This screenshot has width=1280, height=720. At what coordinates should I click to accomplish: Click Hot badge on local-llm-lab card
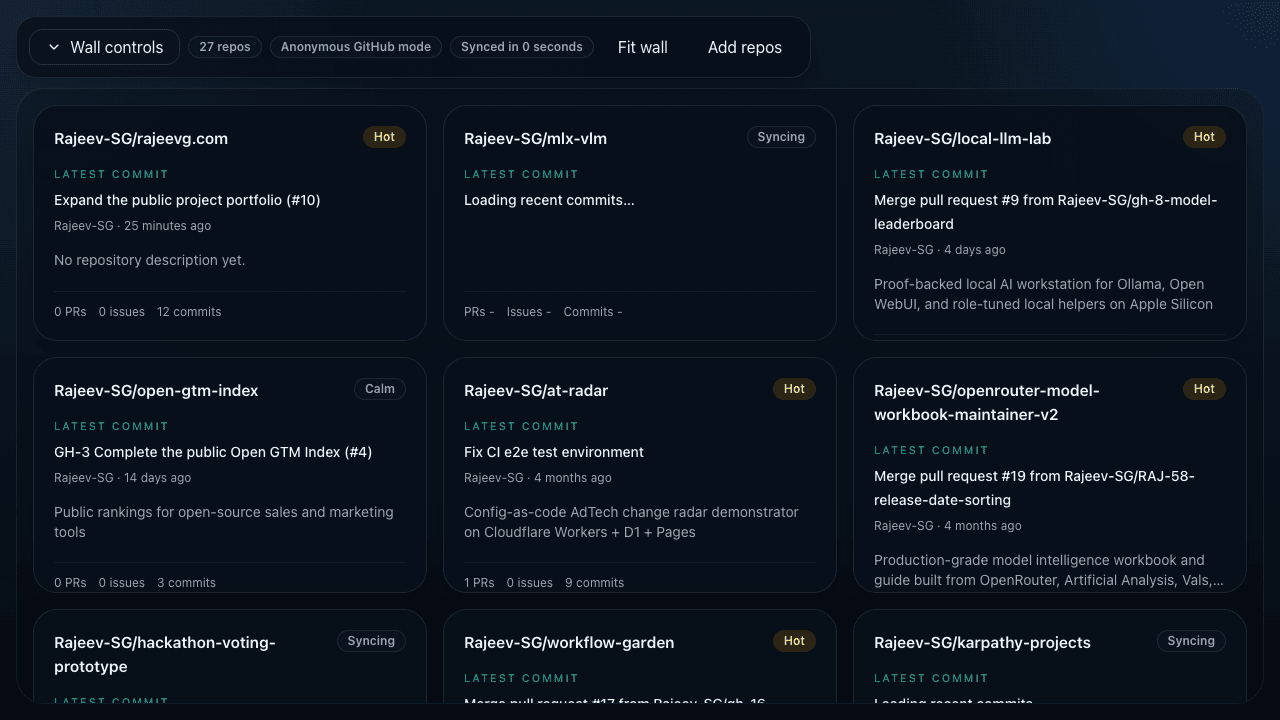click(1204, 137)
